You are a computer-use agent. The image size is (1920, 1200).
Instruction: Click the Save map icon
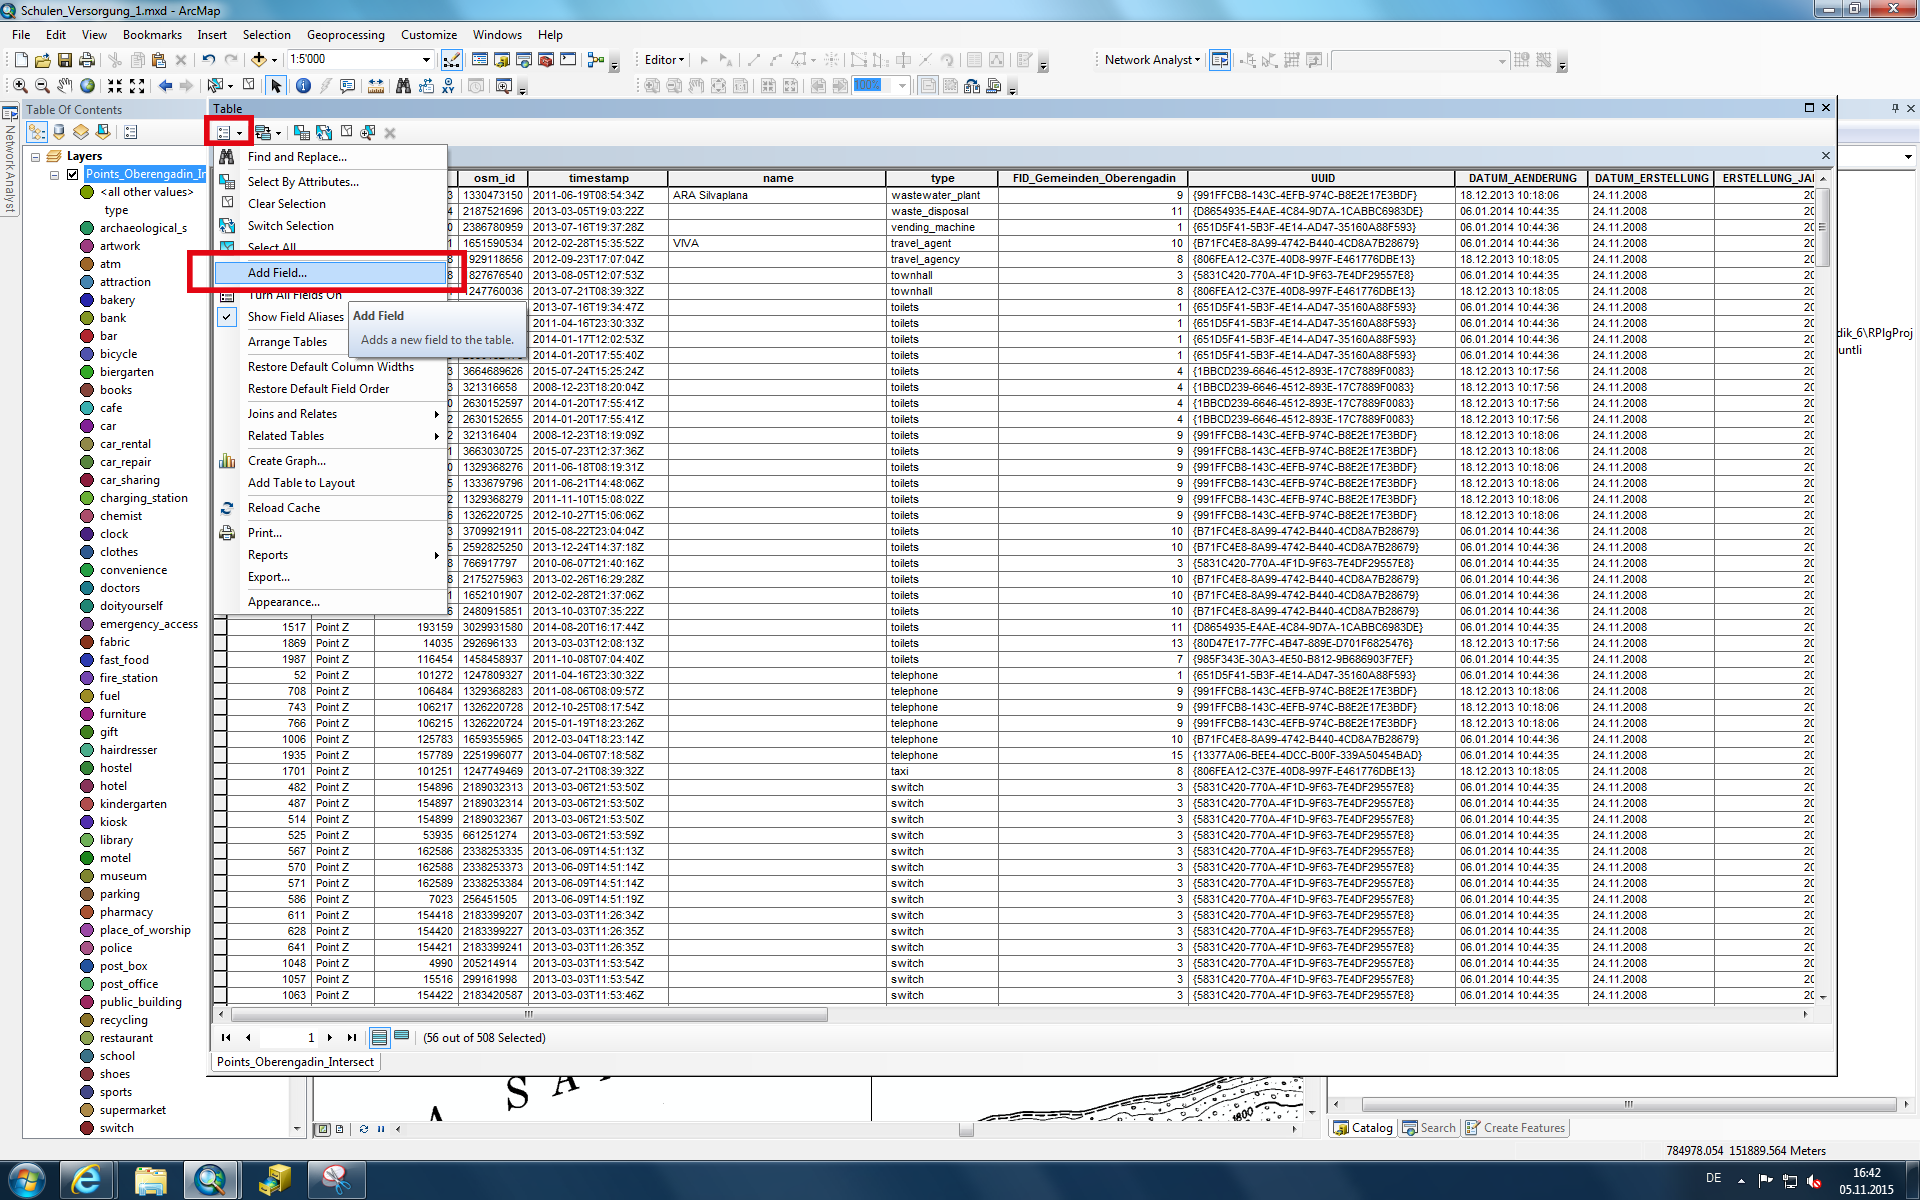click(65, 60)
